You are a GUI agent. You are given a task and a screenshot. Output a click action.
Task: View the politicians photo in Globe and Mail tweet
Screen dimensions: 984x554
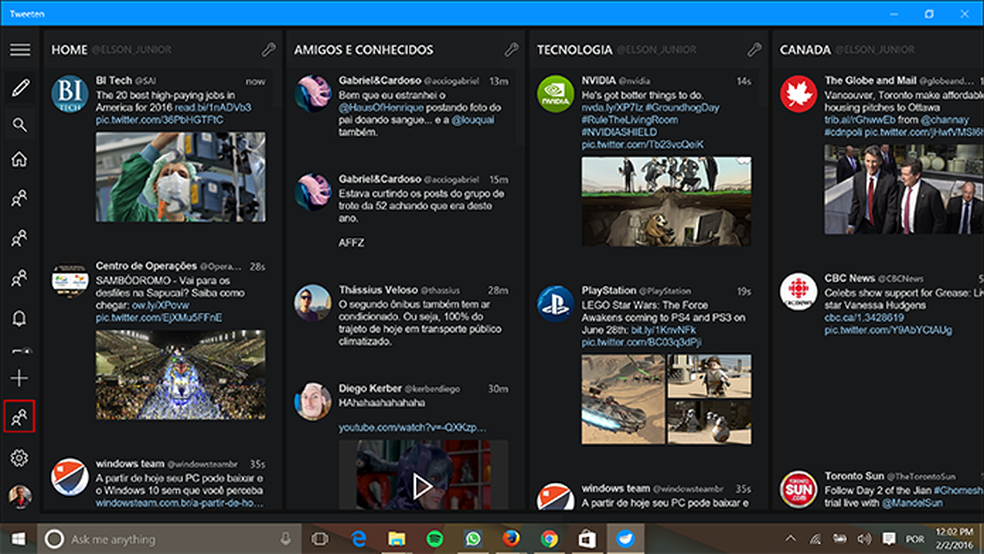click(x=904, y=189)
